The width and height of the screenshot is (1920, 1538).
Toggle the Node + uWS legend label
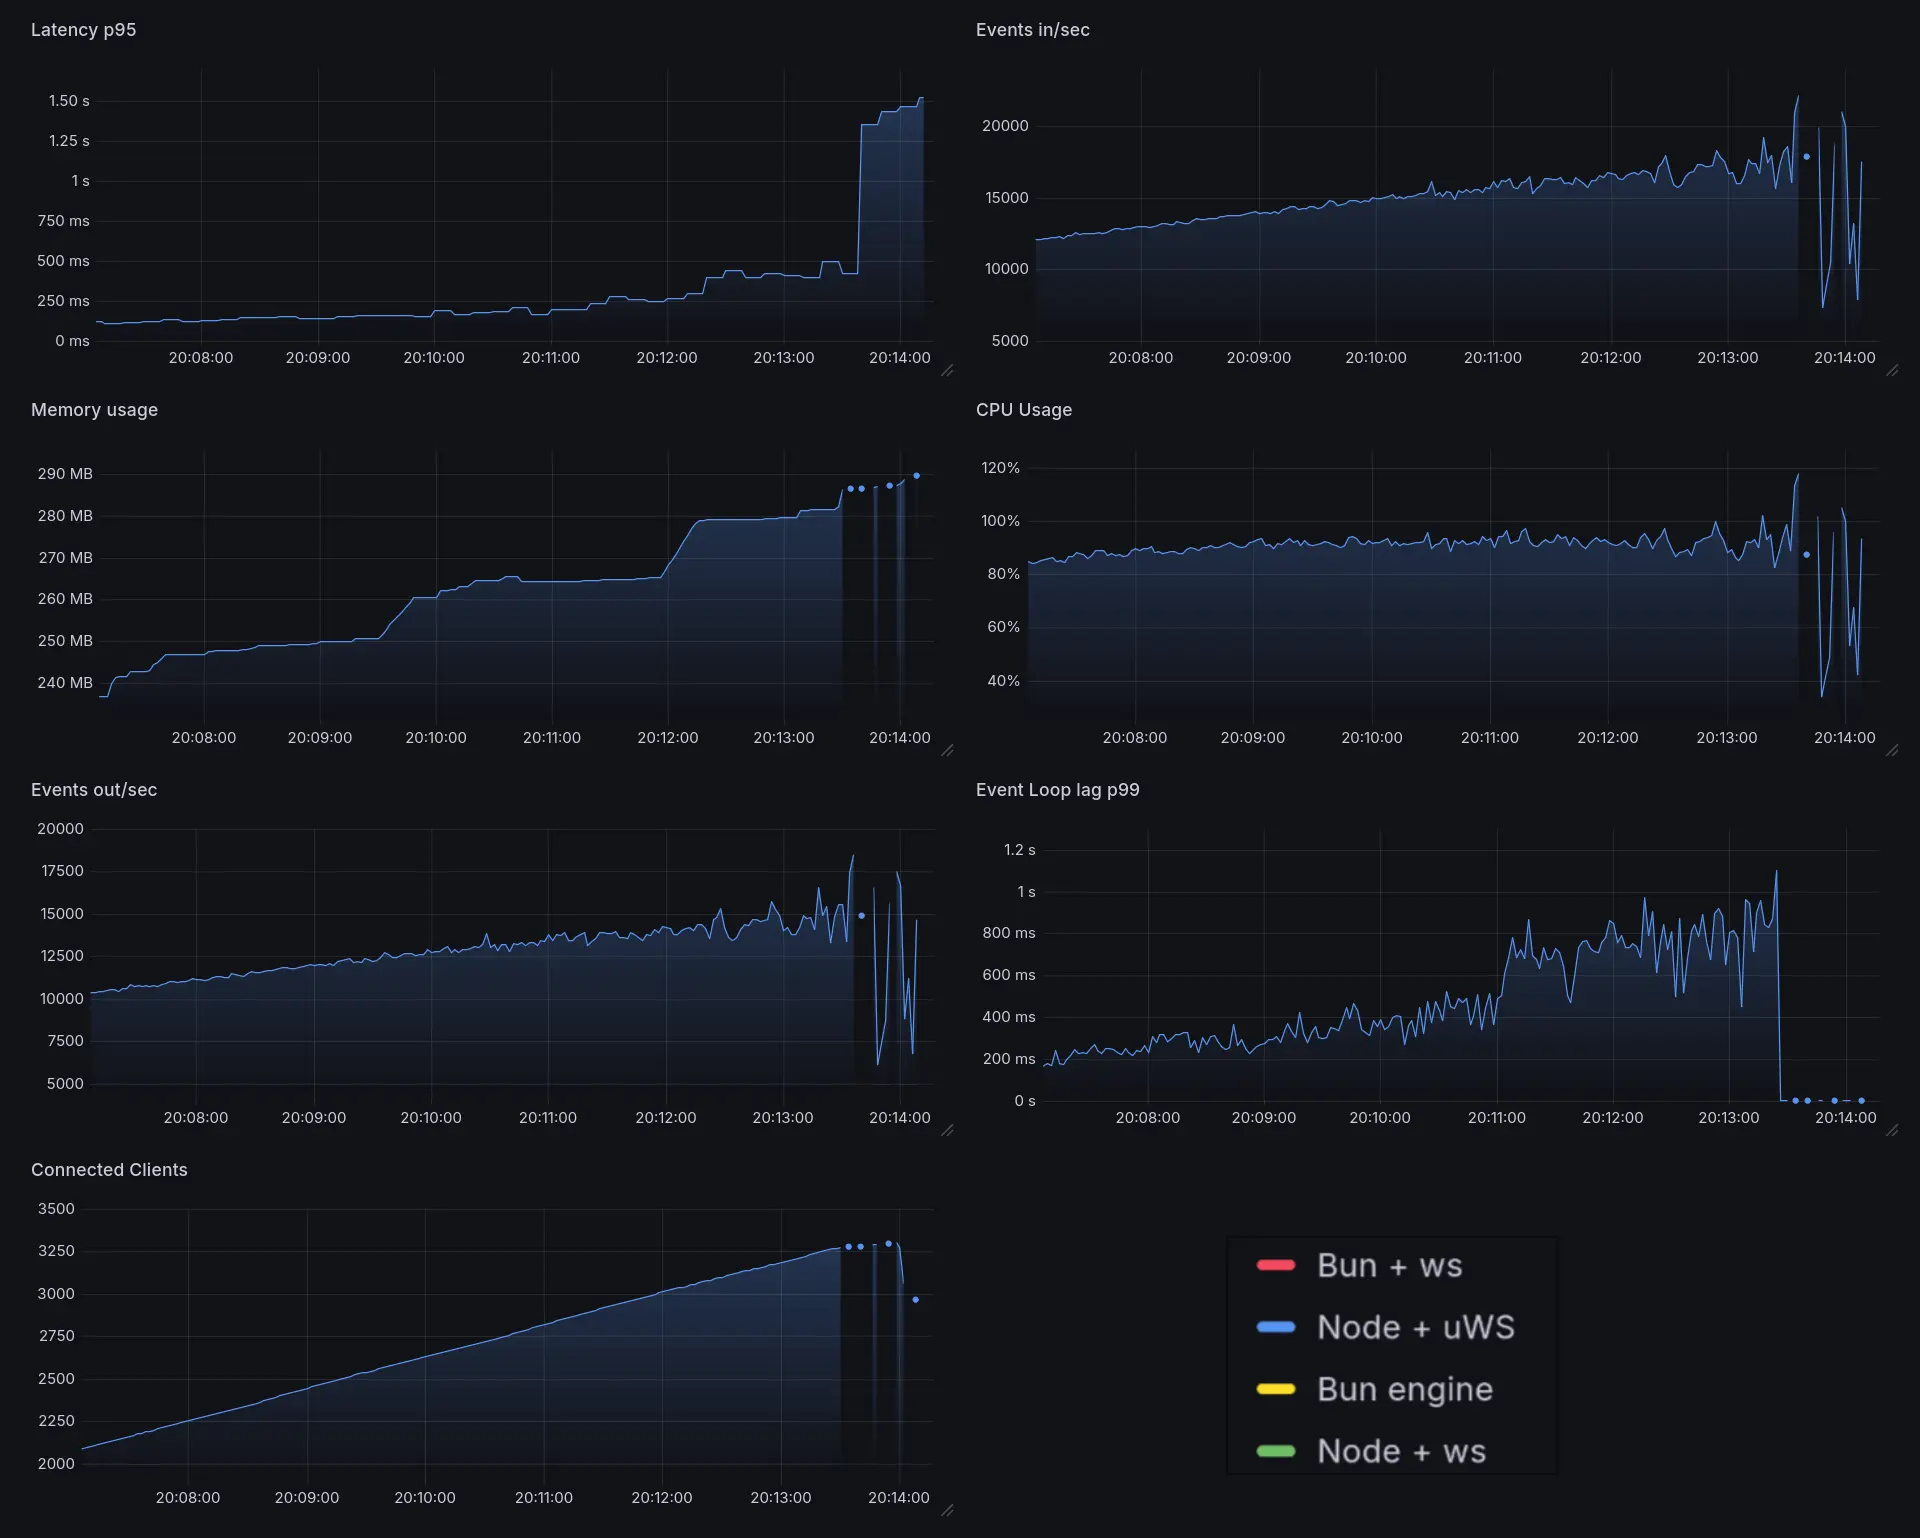point(1415,1327)
